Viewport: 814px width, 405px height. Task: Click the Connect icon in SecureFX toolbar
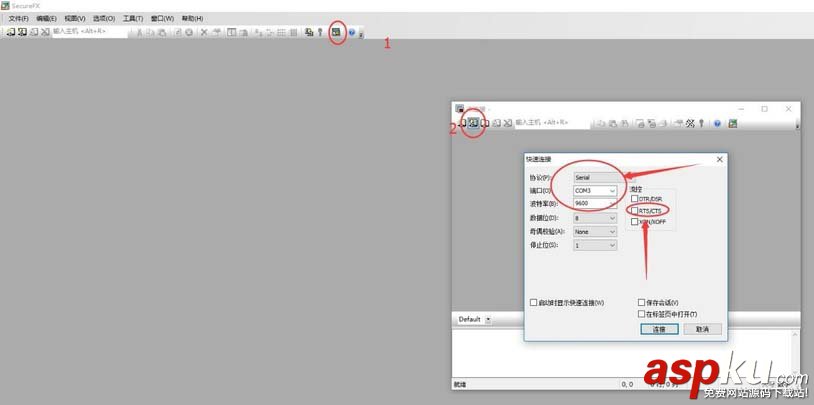coord(10,32)
